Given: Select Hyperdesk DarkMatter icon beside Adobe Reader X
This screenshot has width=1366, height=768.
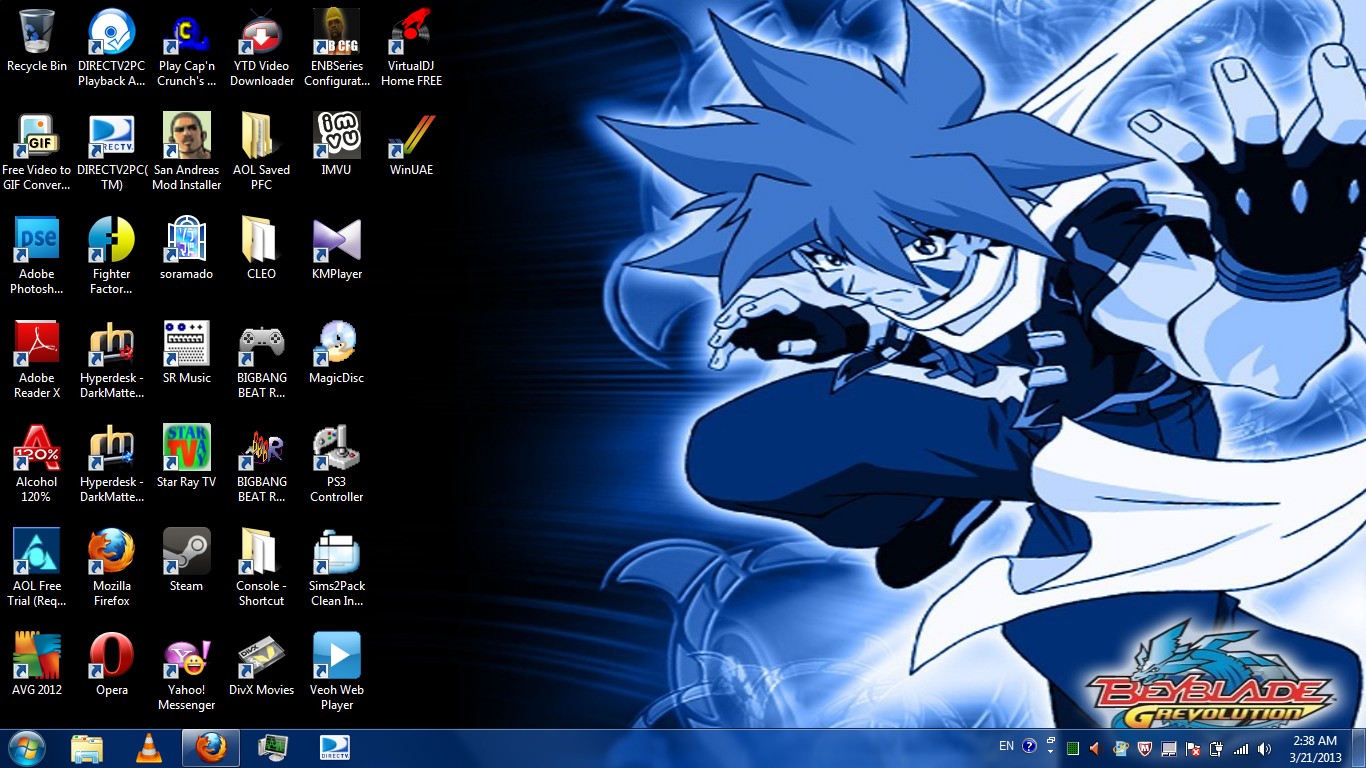Looking at the screenshot, I should (111, 360).
